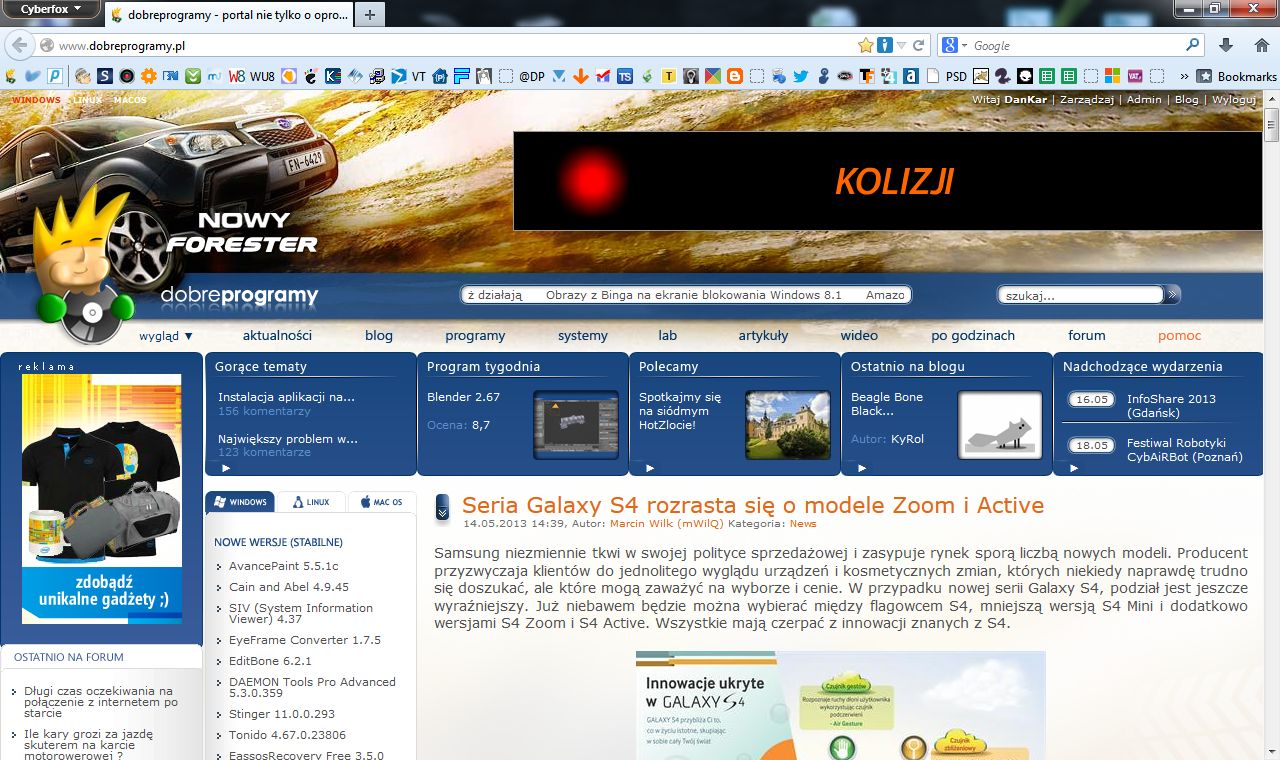Open DAEMON Tools Pro Advanced 5.3.0.359 link
Screen dimensions: 1280x760
tap(312, 687)
